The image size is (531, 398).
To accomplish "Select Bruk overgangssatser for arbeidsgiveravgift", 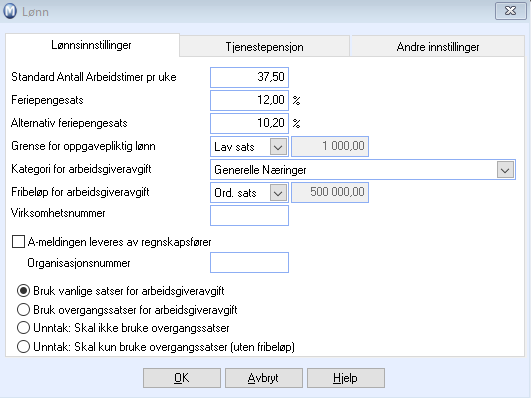I will [23, 310].
